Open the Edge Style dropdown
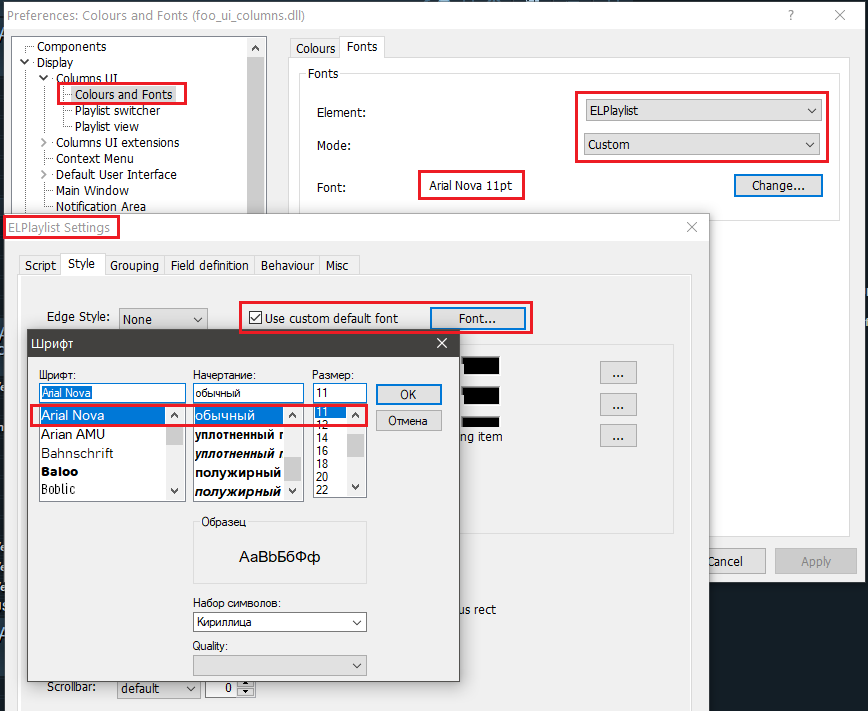 click(x=163, y=319)
